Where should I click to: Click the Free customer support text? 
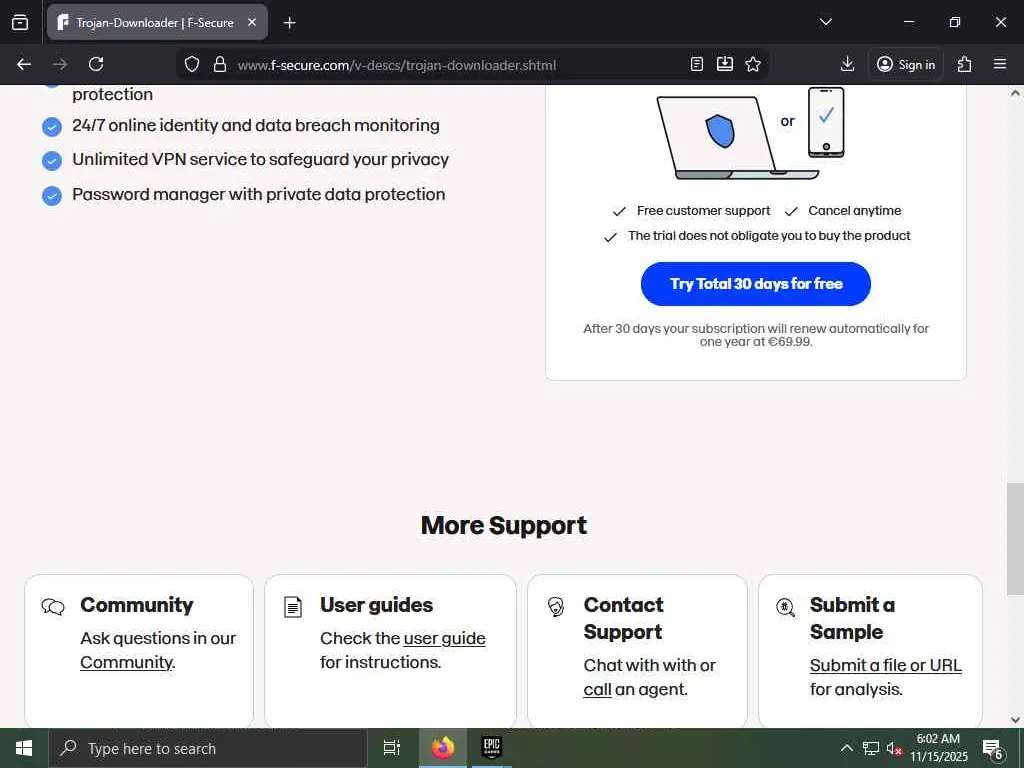703,211
